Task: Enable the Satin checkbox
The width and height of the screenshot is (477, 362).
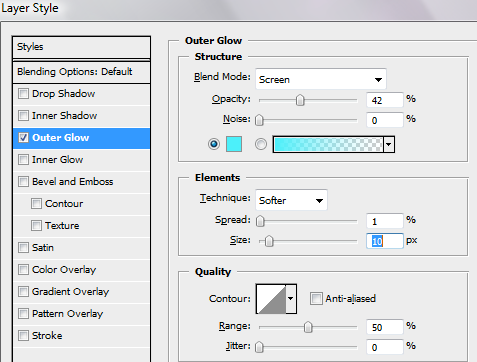Action: (23, 248)
